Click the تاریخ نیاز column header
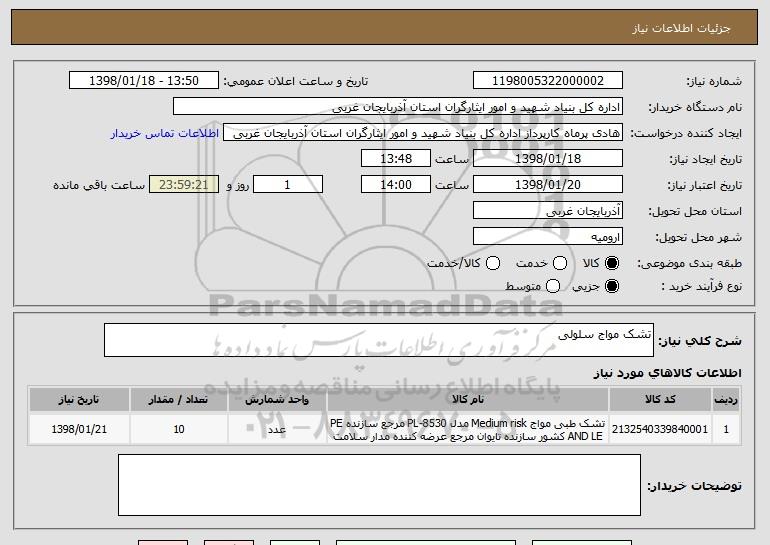Viewport: 770px width, 545px height. pos(79,399)
